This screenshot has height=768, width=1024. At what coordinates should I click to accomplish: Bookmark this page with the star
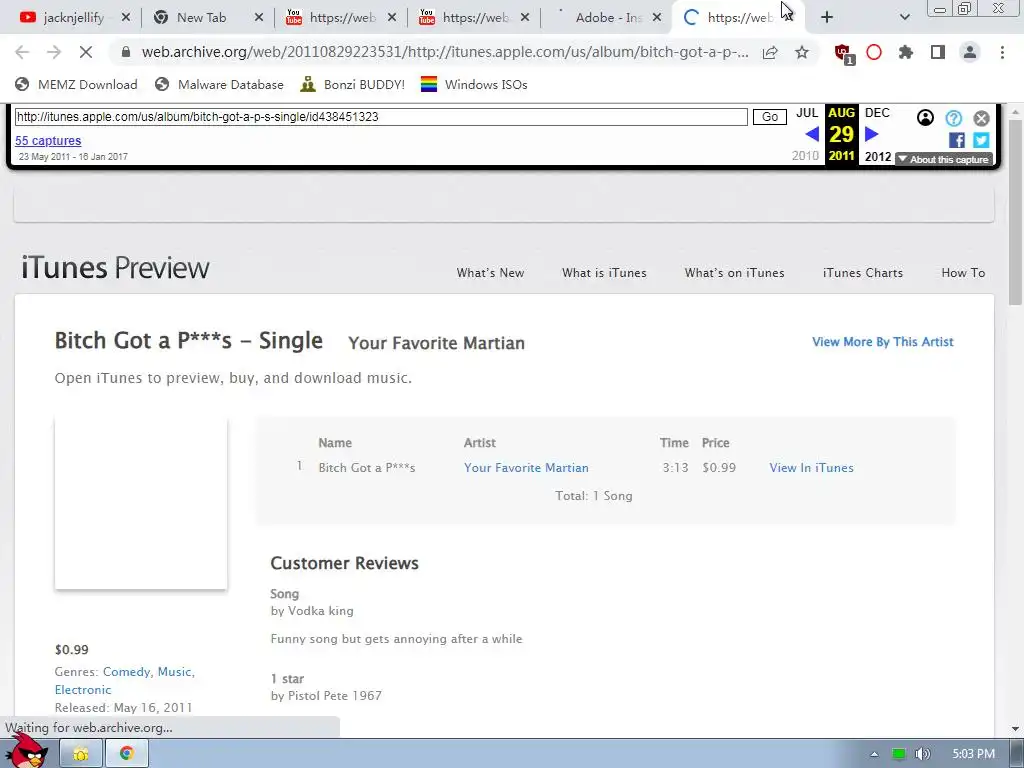(x=802, y=52)
